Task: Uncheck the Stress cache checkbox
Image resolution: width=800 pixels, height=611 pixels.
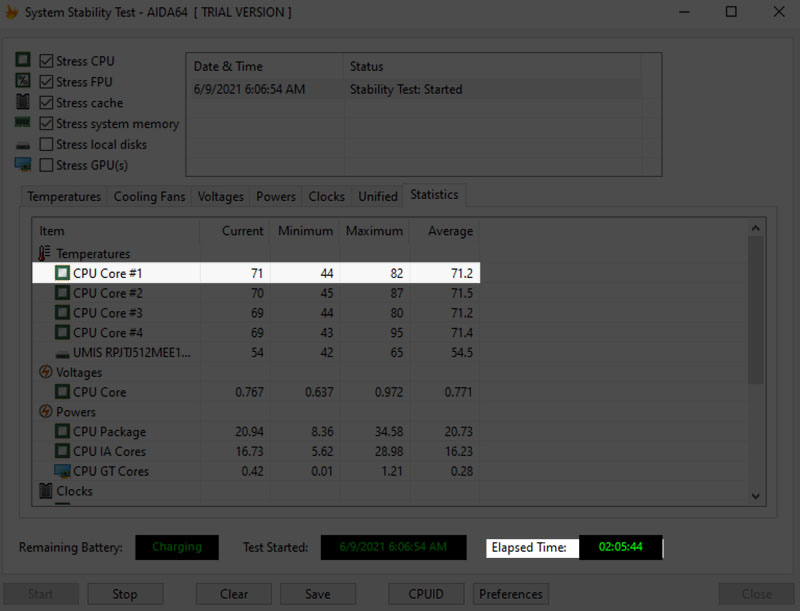Action: [x=46, y=103]
